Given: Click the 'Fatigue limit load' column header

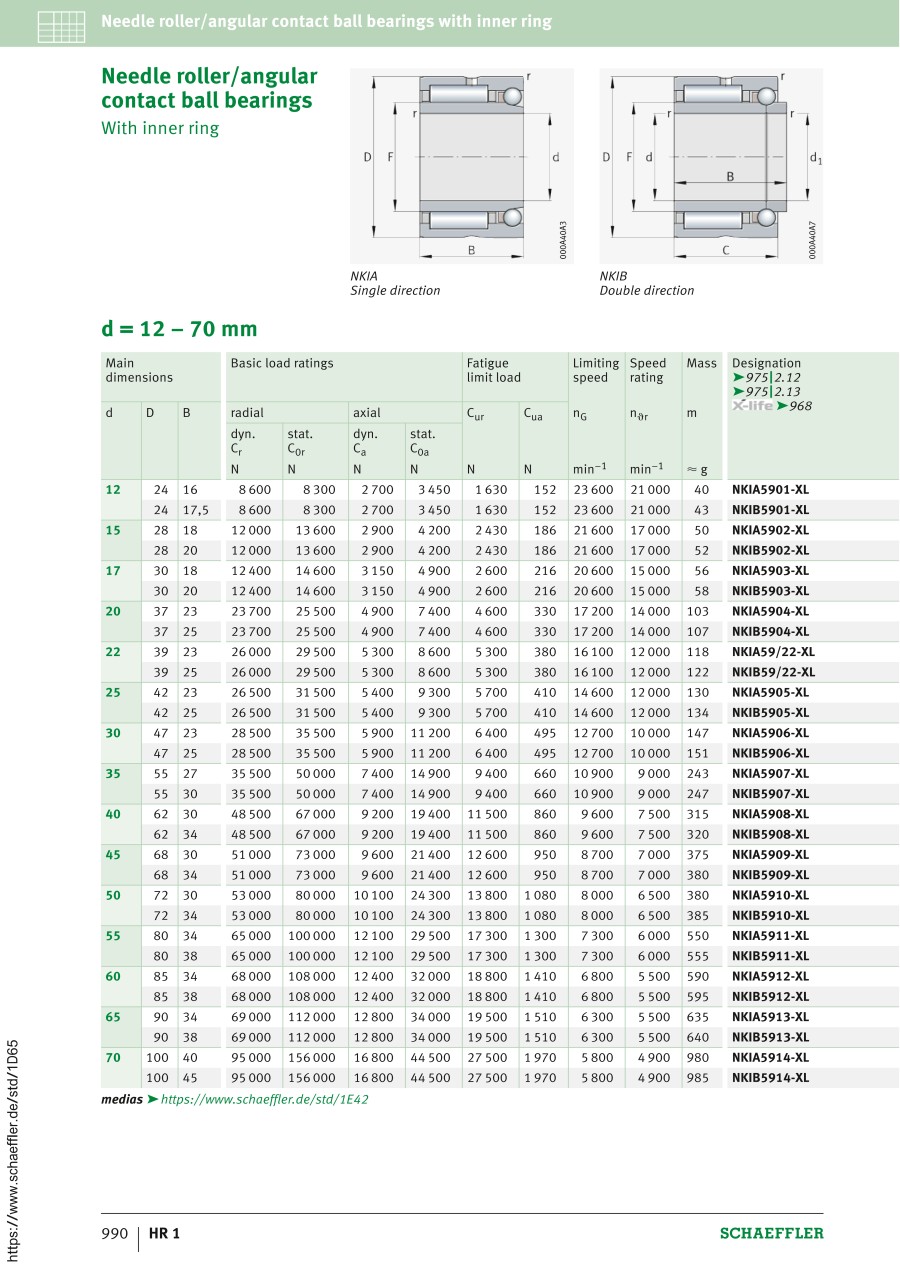Looking at the screenshot, I should 493,370.
